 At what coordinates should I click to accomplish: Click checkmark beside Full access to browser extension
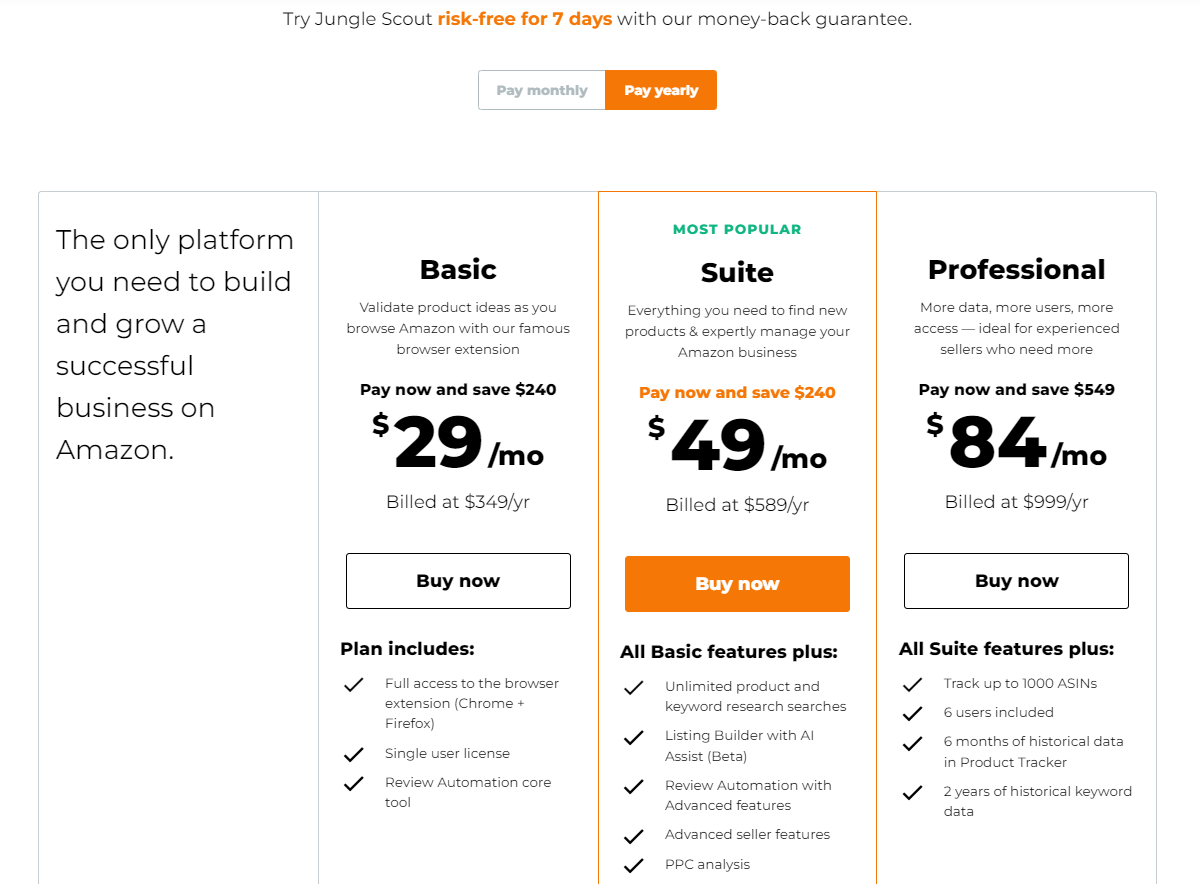(353, 685)
